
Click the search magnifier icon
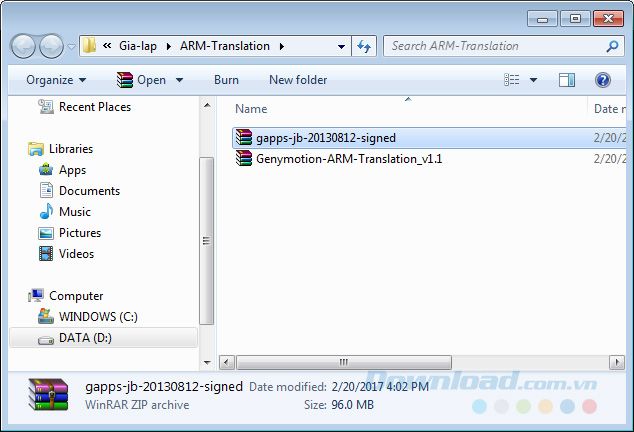(x=612, y=46)
